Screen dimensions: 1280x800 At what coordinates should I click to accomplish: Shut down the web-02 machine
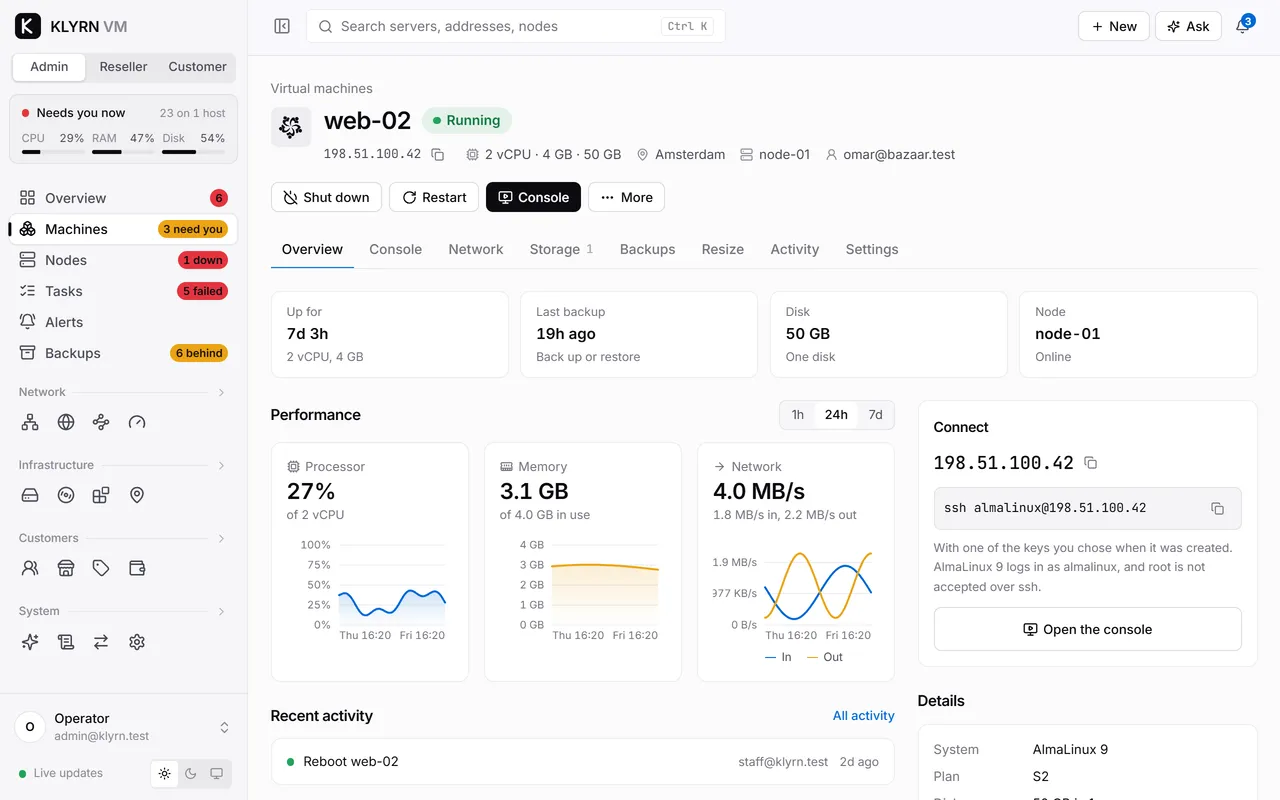(x=327, y=197)
